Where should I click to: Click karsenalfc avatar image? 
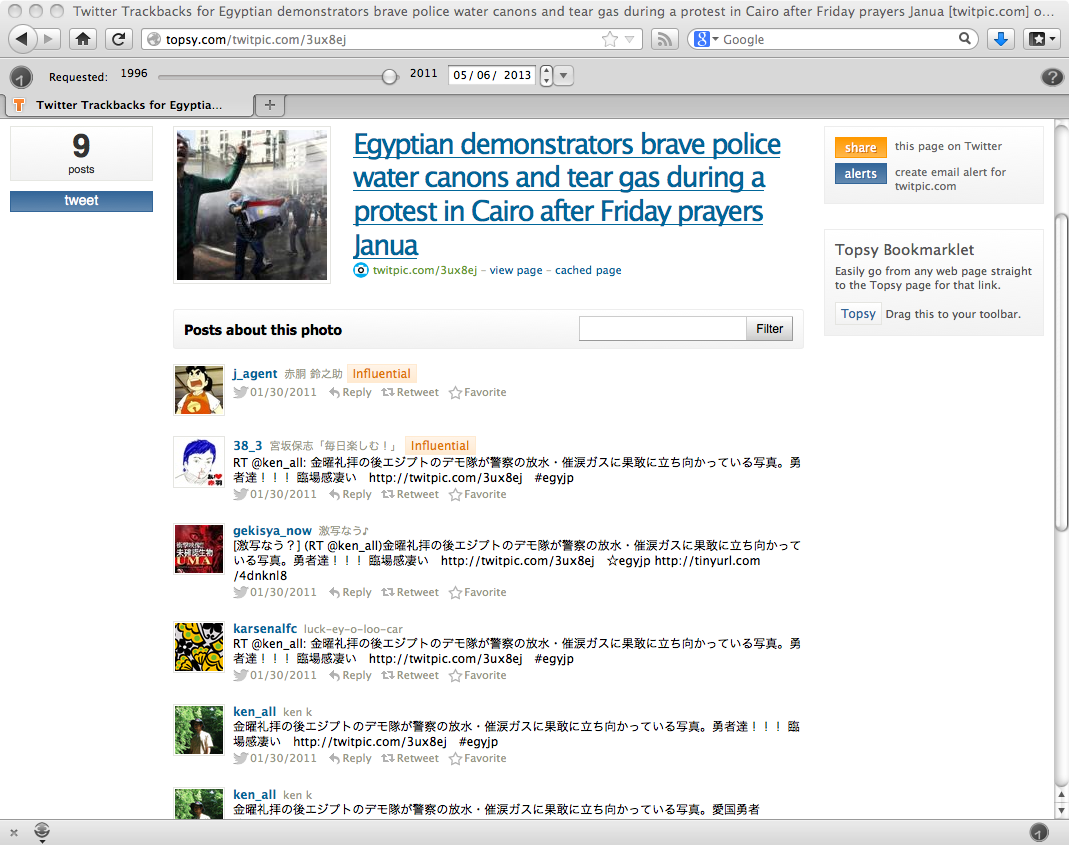(x=198, y=647)
